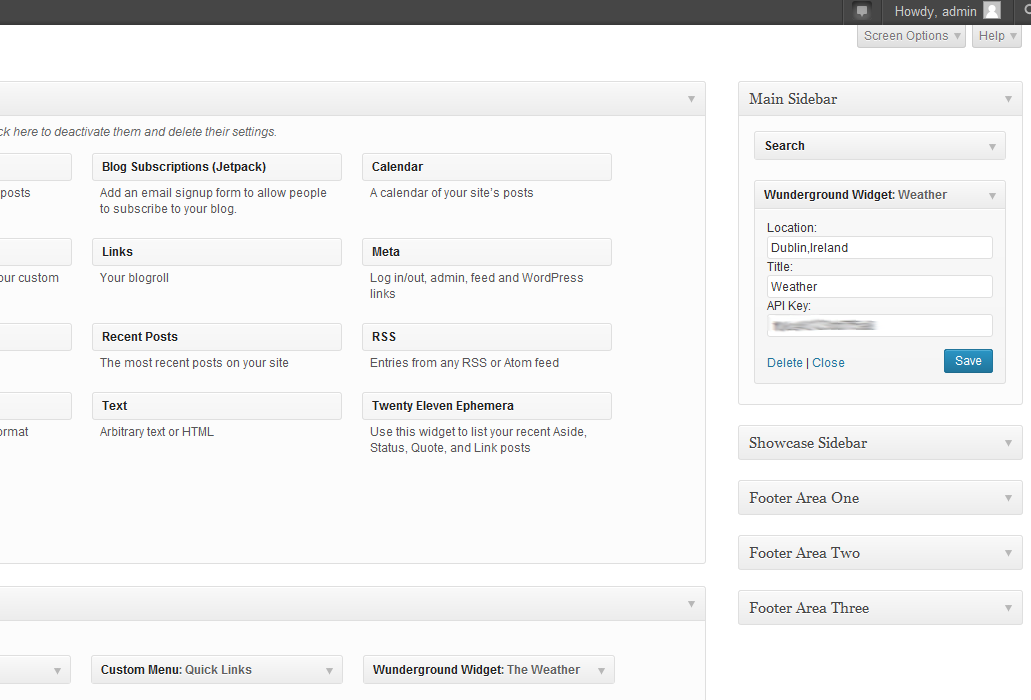Expand Footer Area Two panel
The height and width of the screenshot is (700, 1031).
coord(1008,553)
